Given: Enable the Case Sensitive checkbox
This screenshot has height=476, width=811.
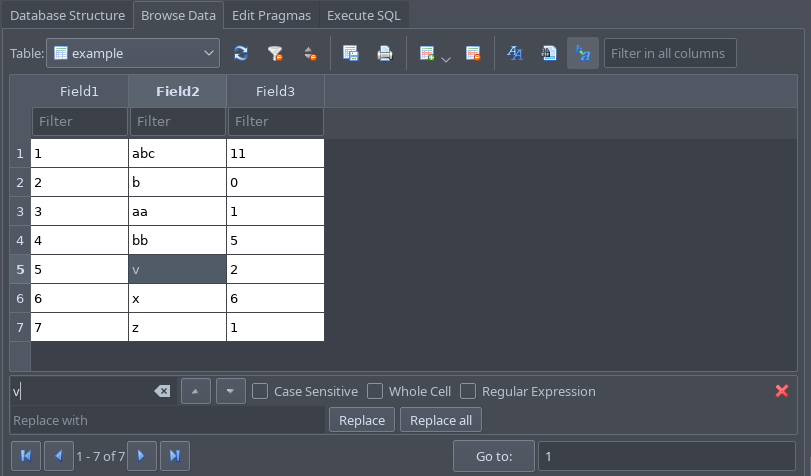Looking at the screenshot, I should [260, 391].
